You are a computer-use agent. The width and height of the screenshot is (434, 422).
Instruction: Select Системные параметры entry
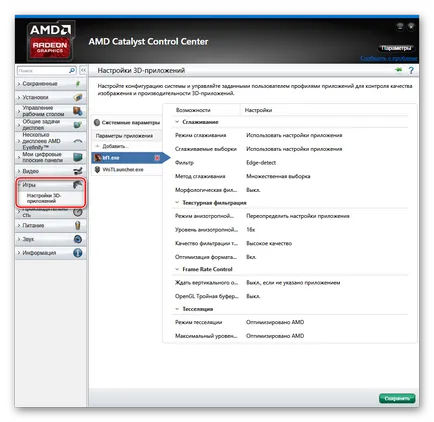(x=127, y=122)
